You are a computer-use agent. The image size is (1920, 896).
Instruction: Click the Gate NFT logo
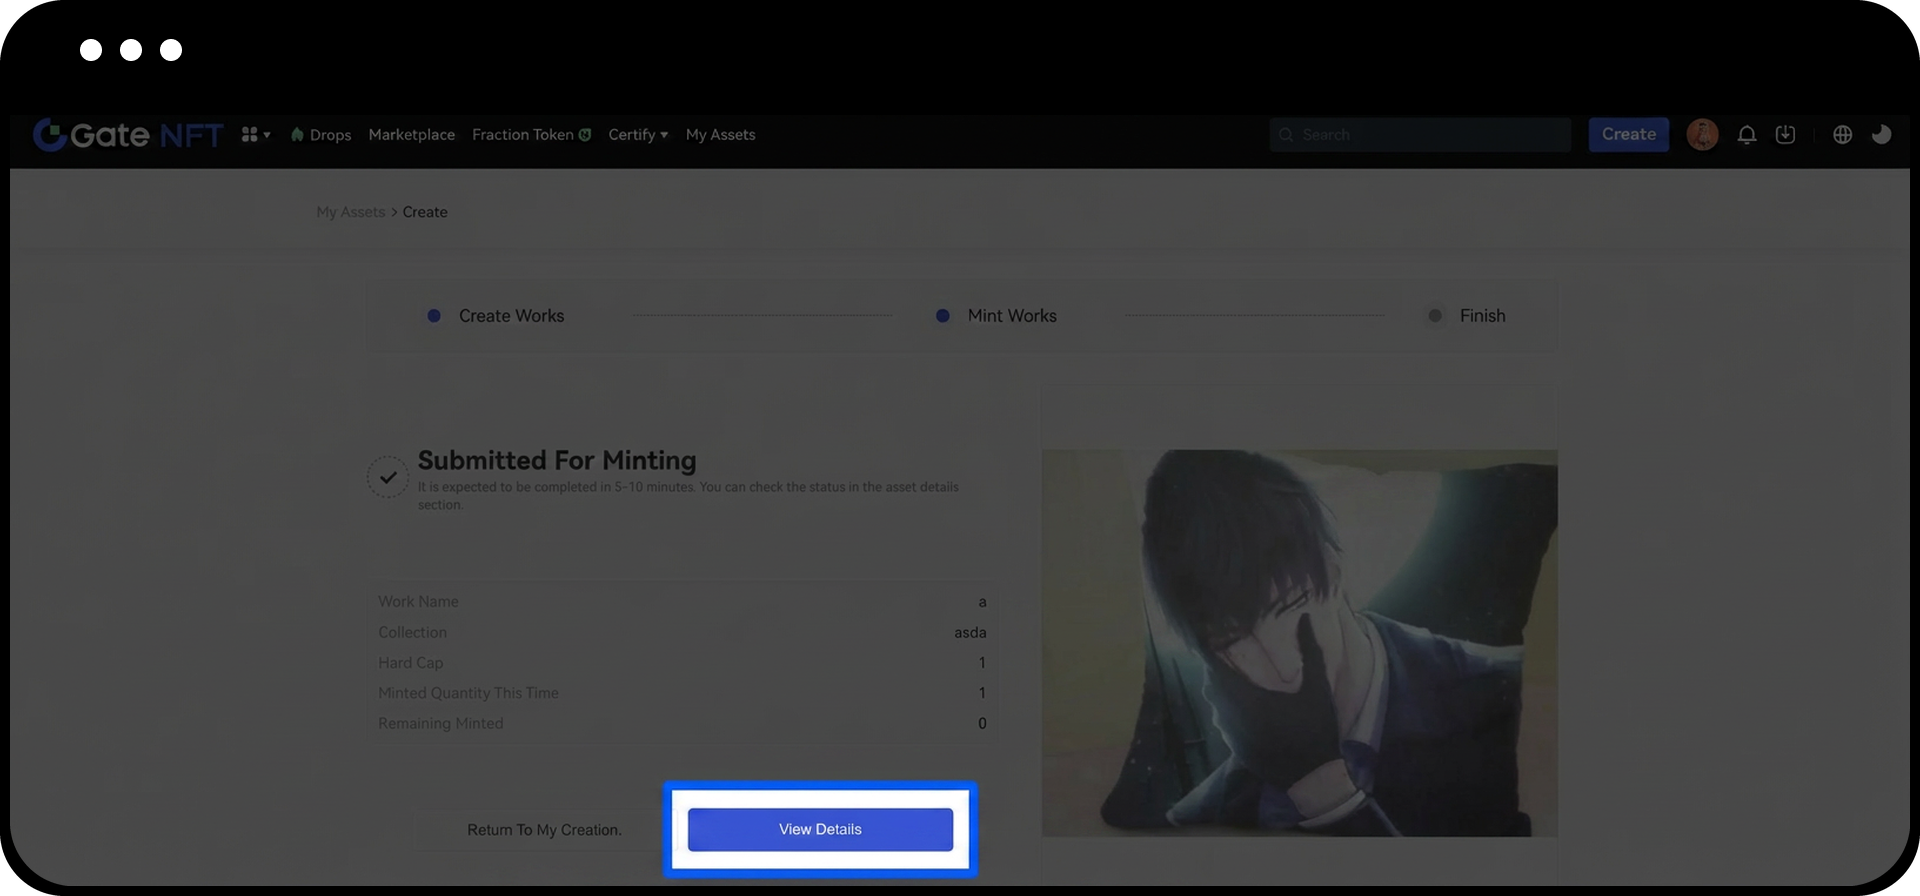pos(128,135)
